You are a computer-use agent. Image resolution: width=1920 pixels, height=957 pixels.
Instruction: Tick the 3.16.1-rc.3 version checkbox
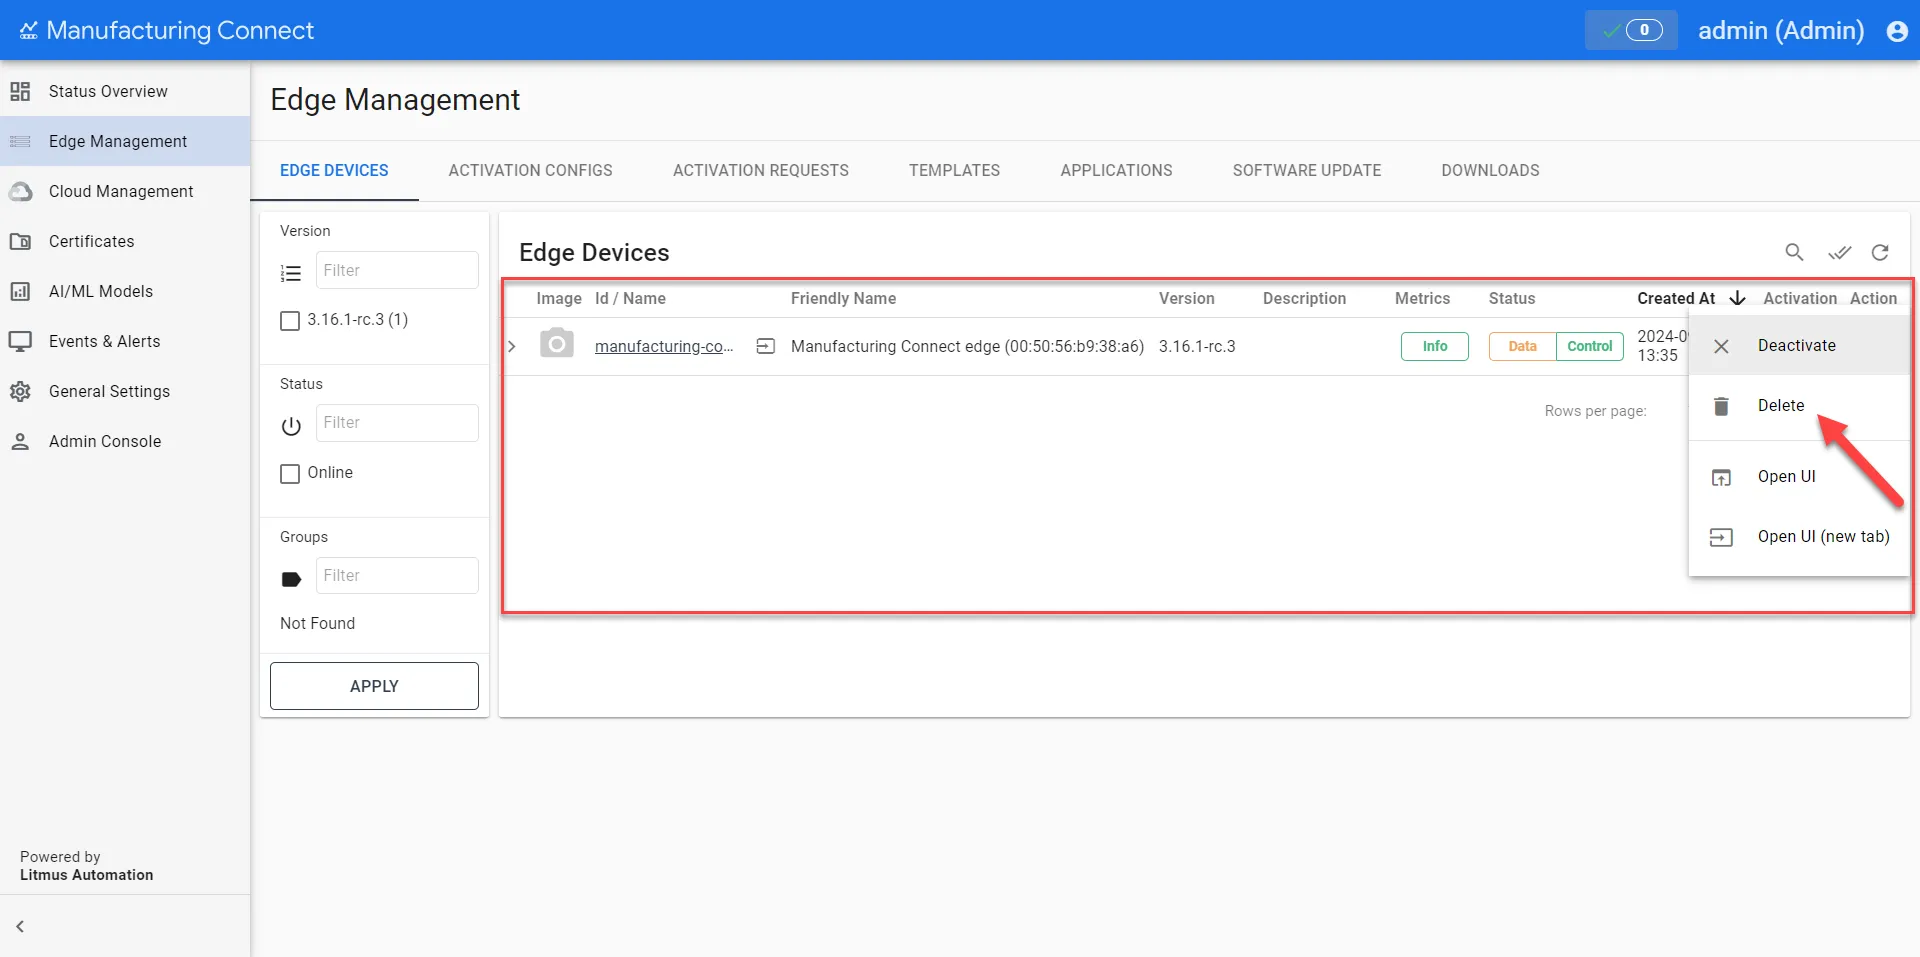point(290,321)
